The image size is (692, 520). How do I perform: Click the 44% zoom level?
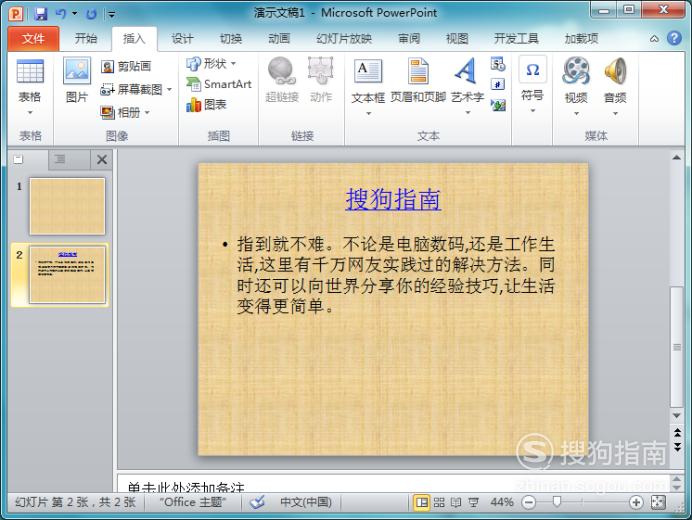[502, 502]
